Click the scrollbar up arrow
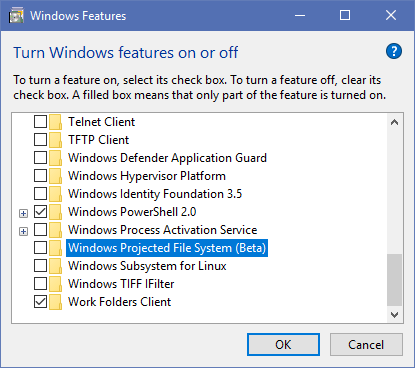415x368 pixels. (395, 122)
